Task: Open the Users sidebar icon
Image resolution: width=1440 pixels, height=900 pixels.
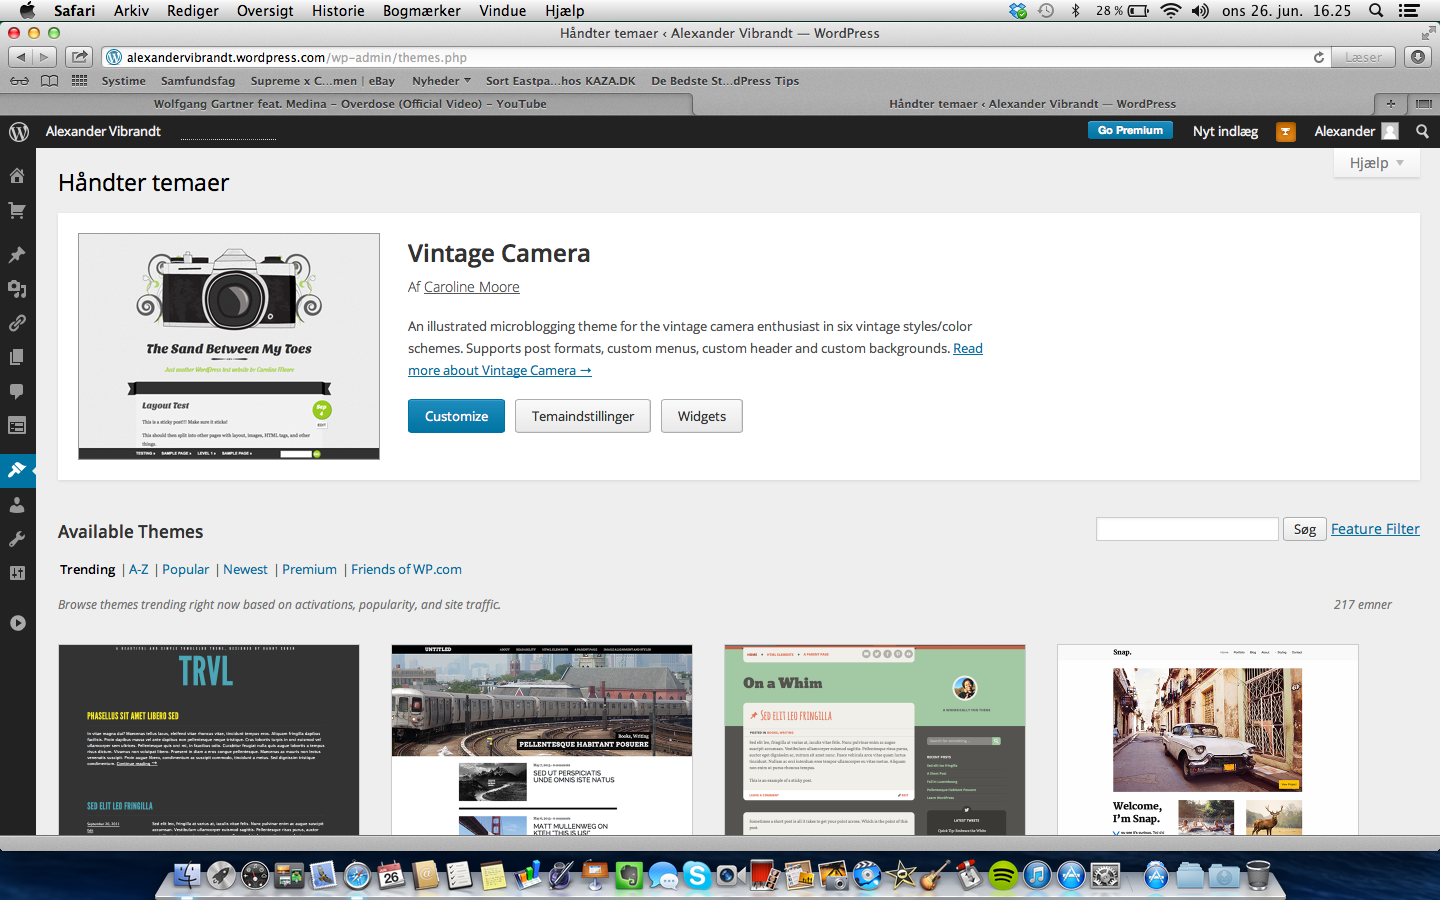Action: [17, 505]
